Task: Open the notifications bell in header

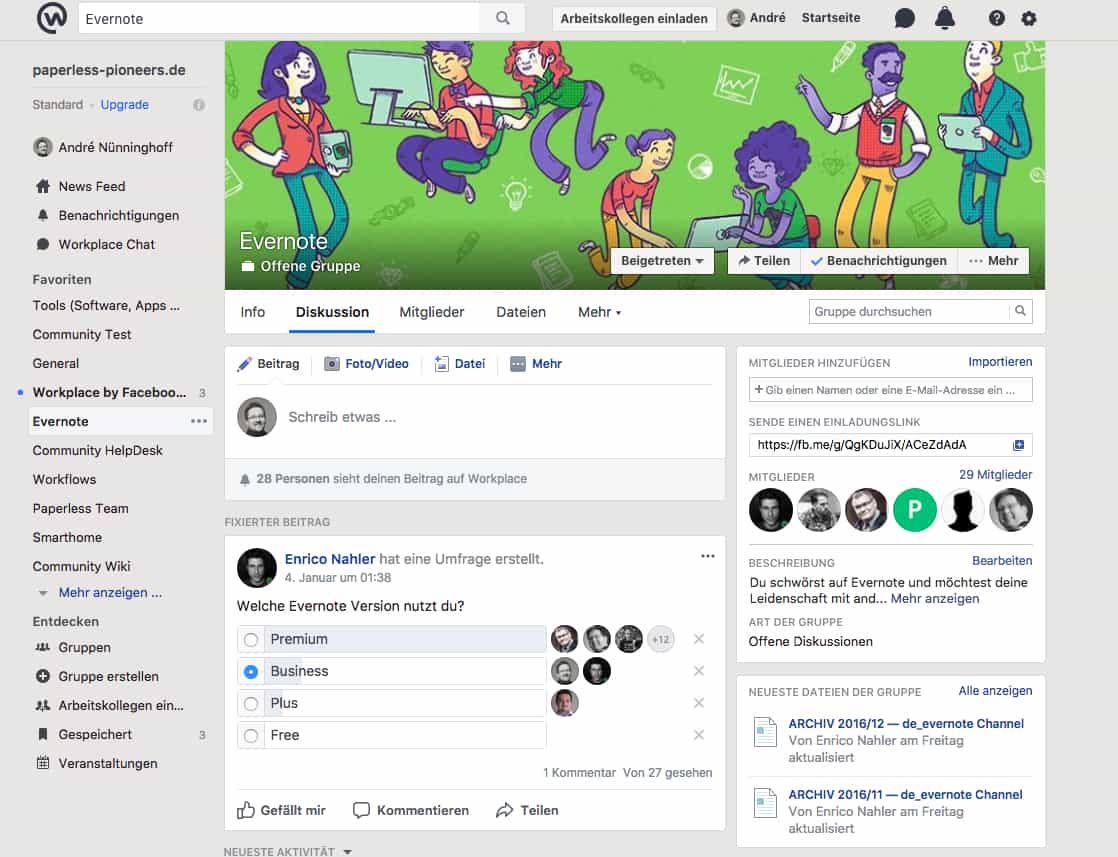Action: click(x=945, y=18)
